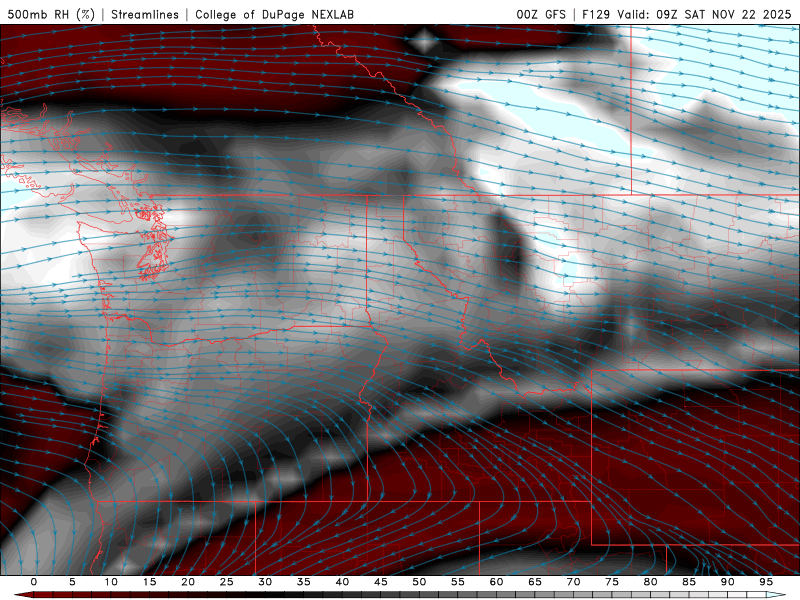Click the '75' label on the color scale
800x600 pixels.
tap(612, 582)
